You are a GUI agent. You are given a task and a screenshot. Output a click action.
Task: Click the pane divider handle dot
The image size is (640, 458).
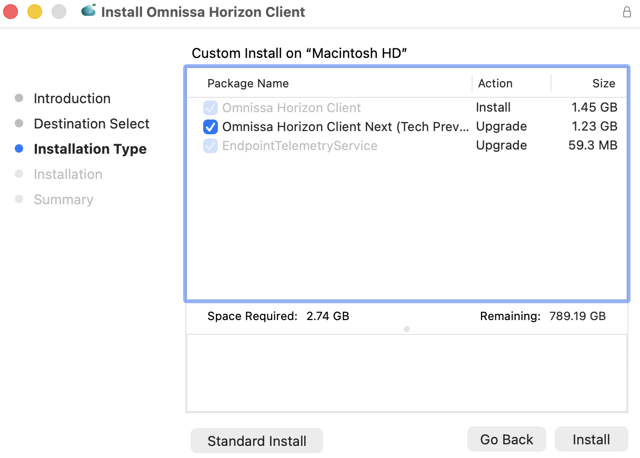click(x=407, y=329)
